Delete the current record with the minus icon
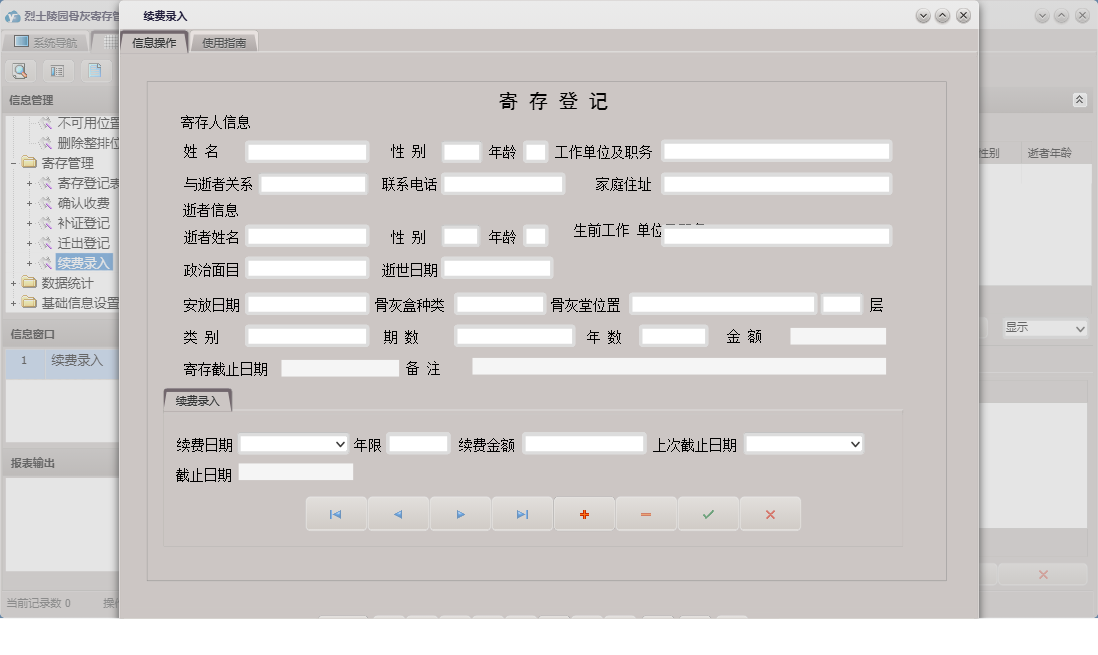 click(x=646, y=513)
